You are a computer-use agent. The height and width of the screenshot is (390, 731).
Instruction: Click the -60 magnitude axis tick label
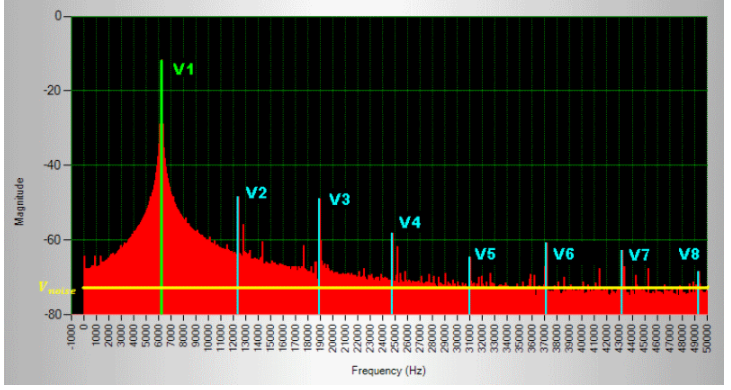click(52, 240)
